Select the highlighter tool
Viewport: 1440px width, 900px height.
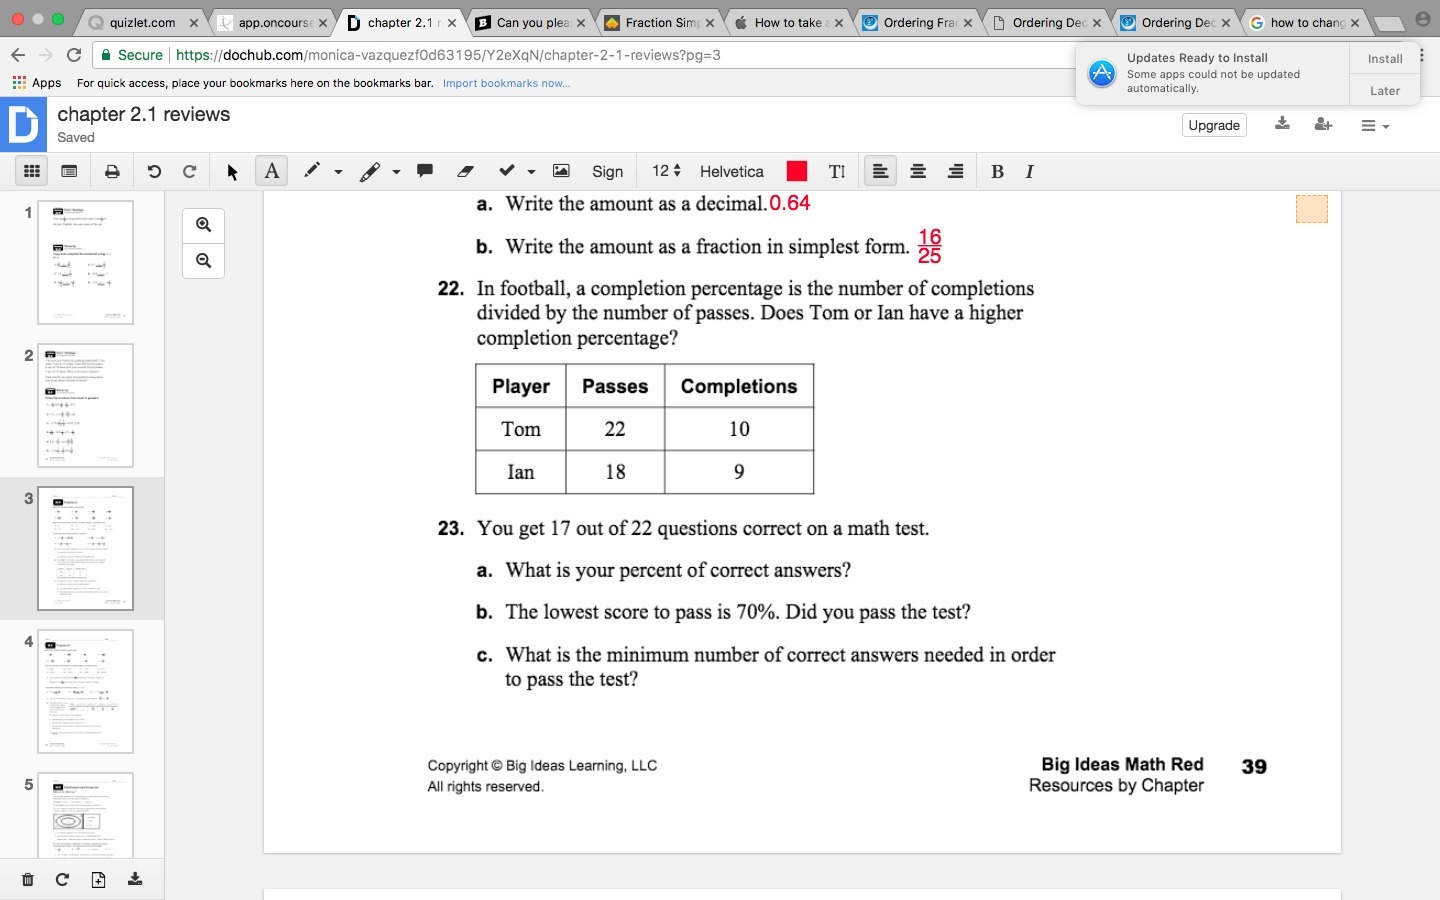[370, 171]
